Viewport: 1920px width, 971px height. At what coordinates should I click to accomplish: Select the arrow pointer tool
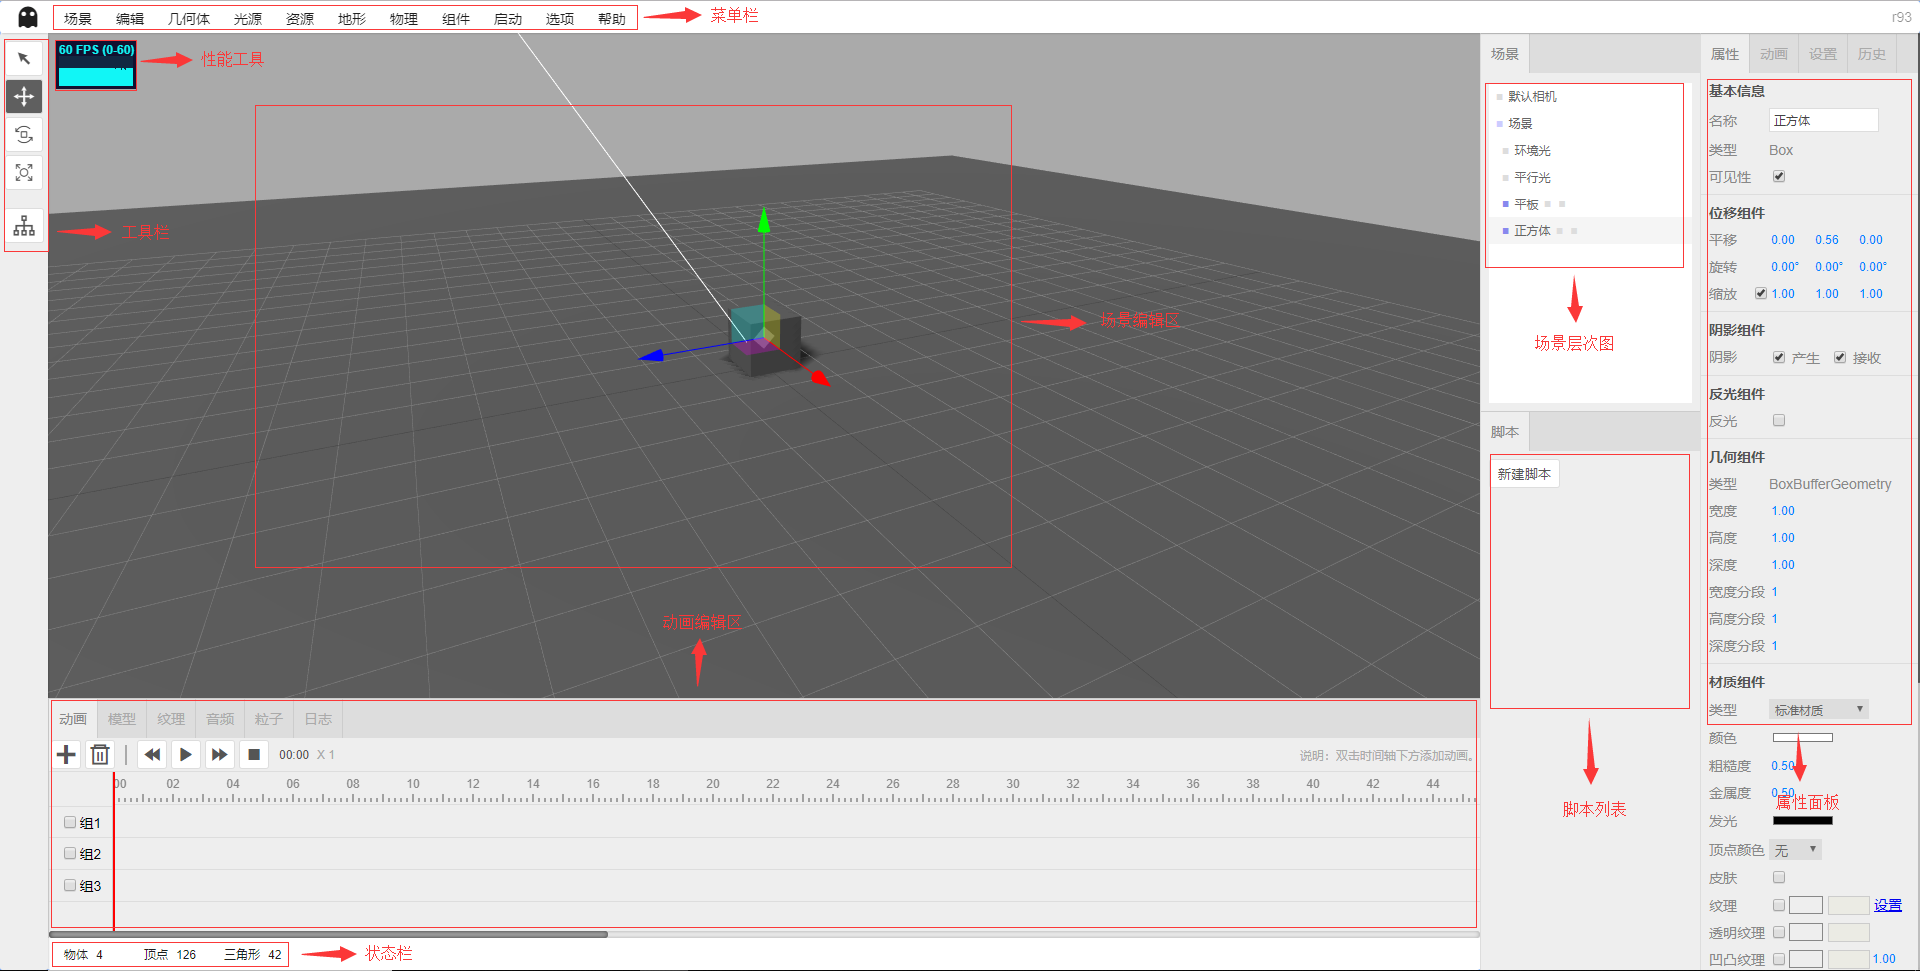tap(24, 59)
